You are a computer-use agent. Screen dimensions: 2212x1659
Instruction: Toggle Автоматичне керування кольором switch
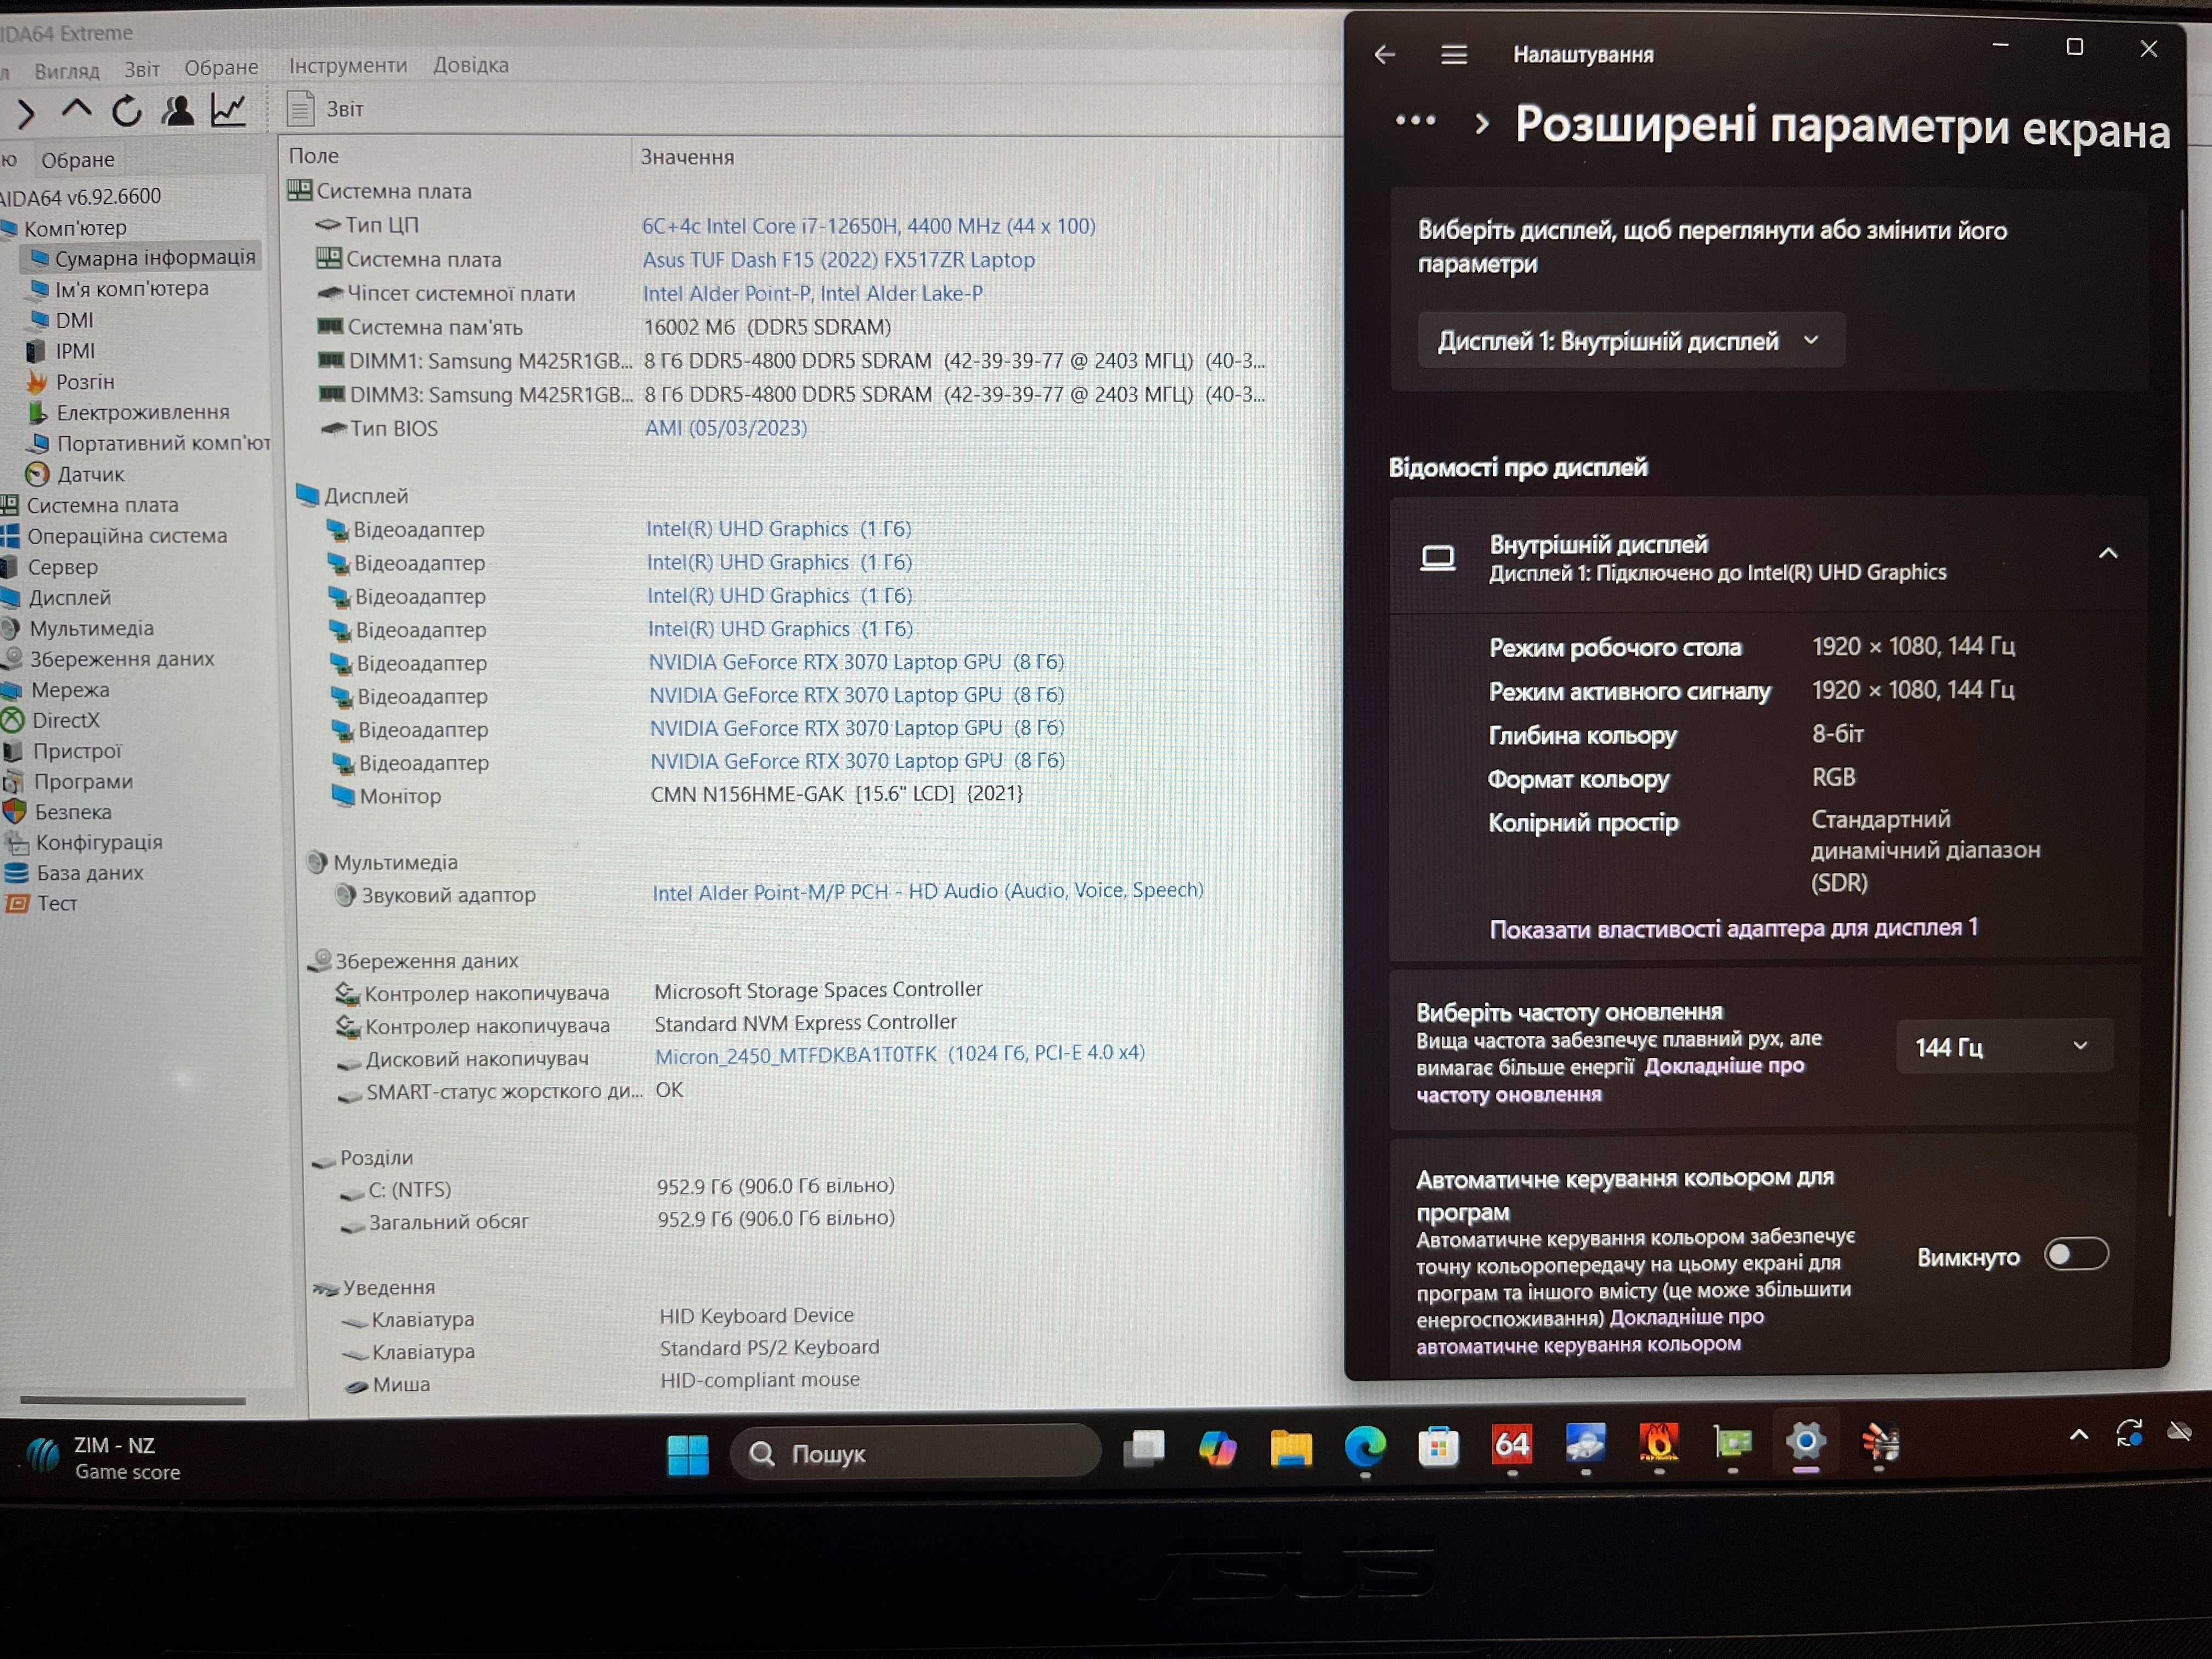click(2076, 1254)
